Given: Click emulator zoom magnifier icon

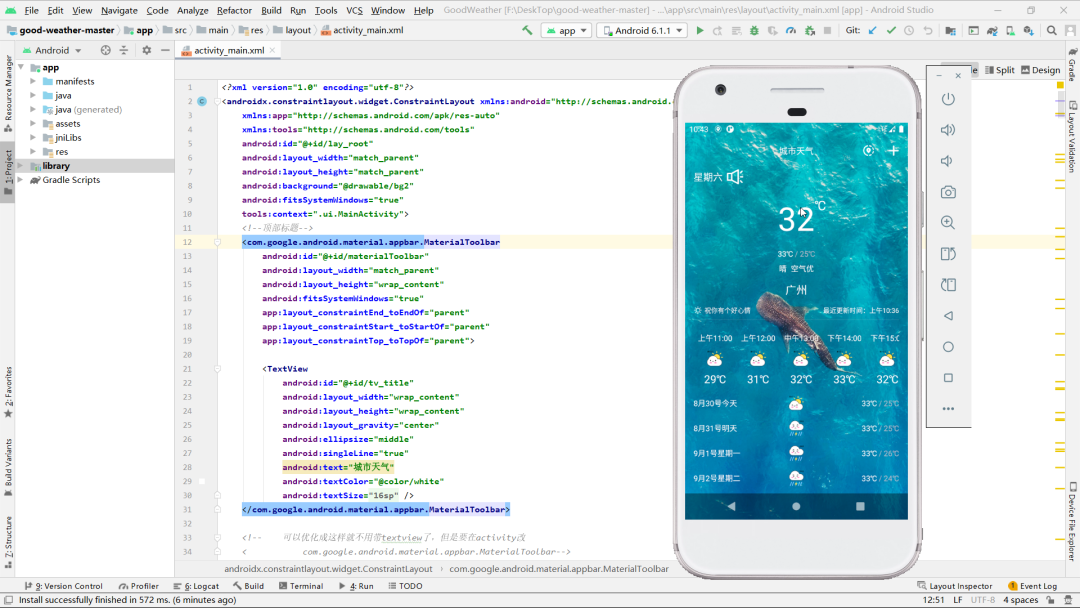Looking at the screenshot, I should click(x=948, y=222).
